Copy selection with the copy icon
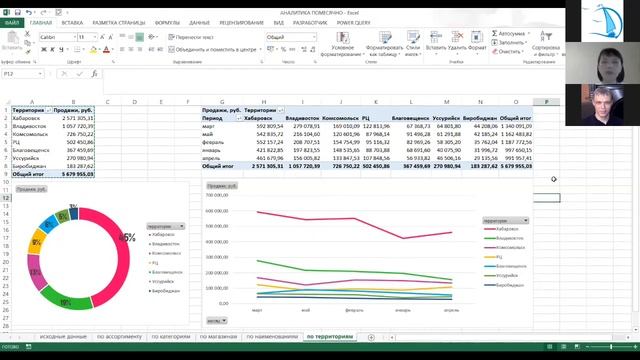The height and width of the screenshot is (360, 640). coord(27,43)
